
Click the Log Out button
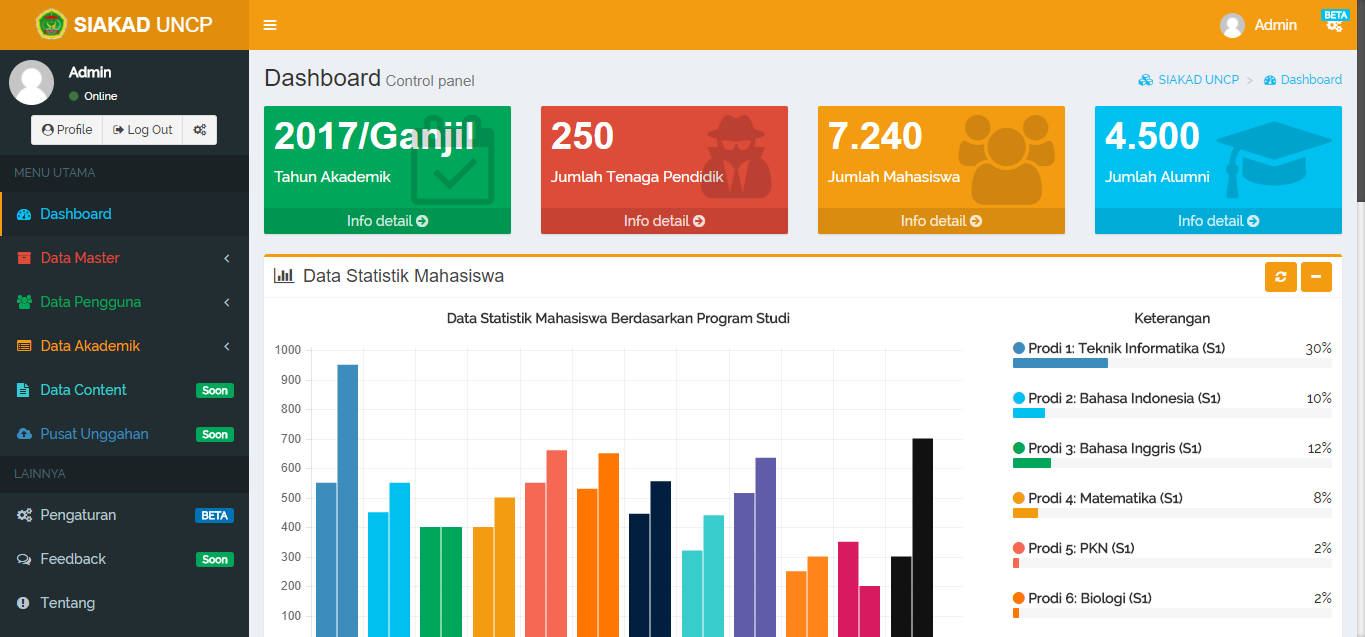(x=143, y=130)
